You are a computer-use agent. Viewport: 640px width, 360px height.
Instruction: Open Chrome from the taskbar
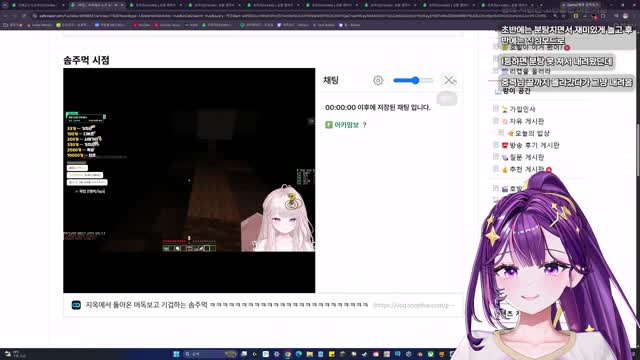pyautogui.click(x=287, y=354)
